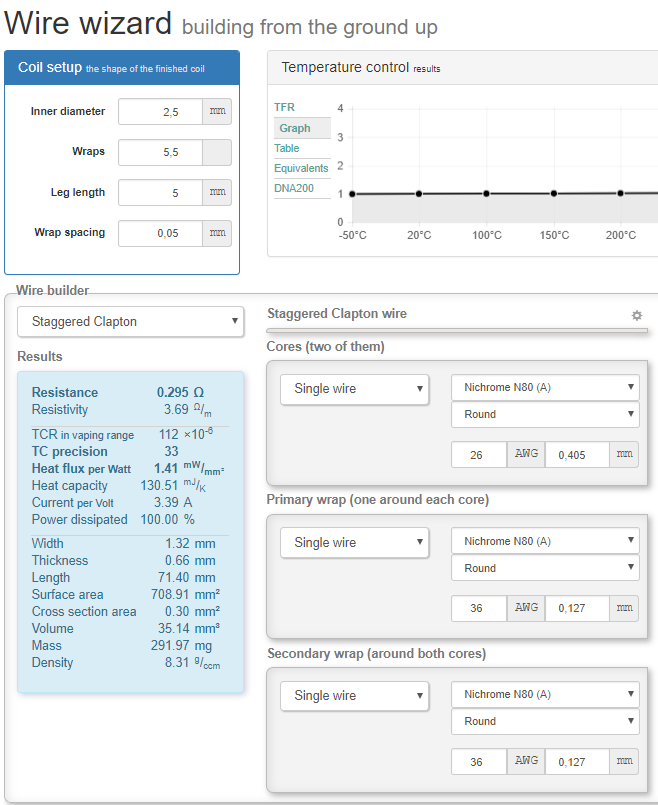Viewport: 658px width, 805px height.
Task: Click the Primary wrap diameter mm field
Action: tap(578, 608)
